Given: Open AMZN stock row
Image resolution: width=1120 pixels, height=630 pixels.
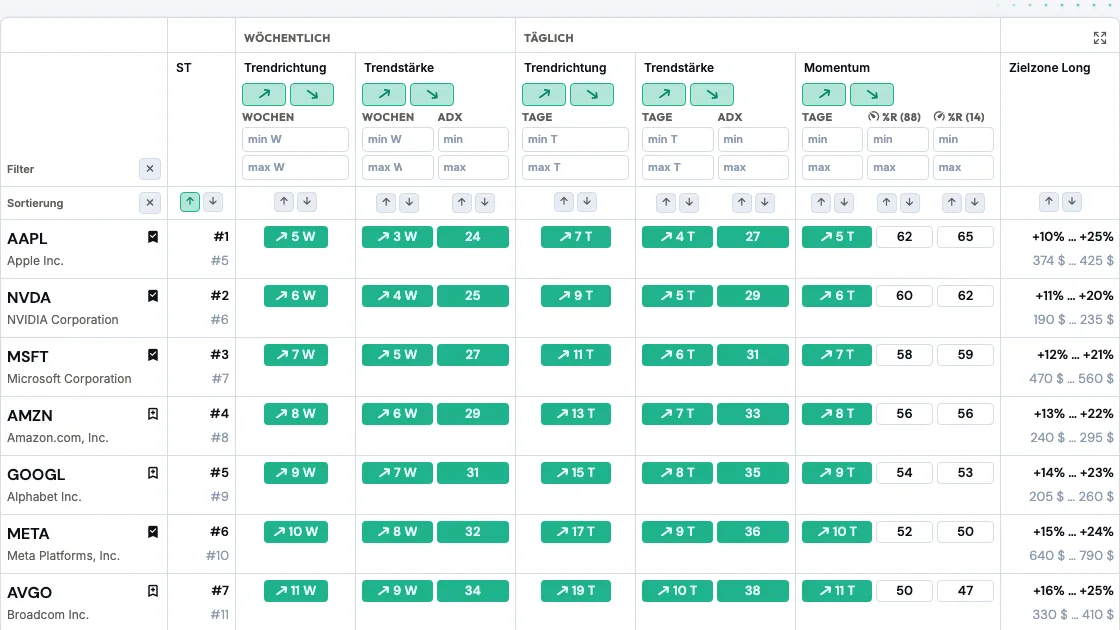Looking at the screenshot, I should (560, 426).
